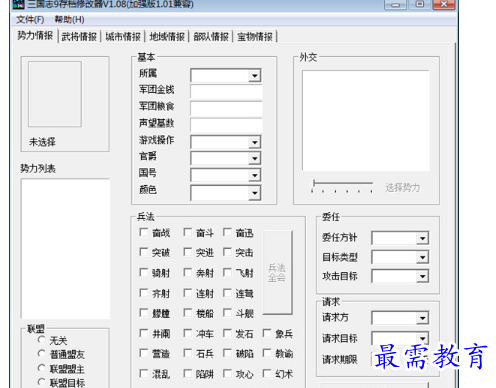This screenshot has height=388, width=496.
Task: Switch to the 部队情报 tab
Action: (211, 36)
